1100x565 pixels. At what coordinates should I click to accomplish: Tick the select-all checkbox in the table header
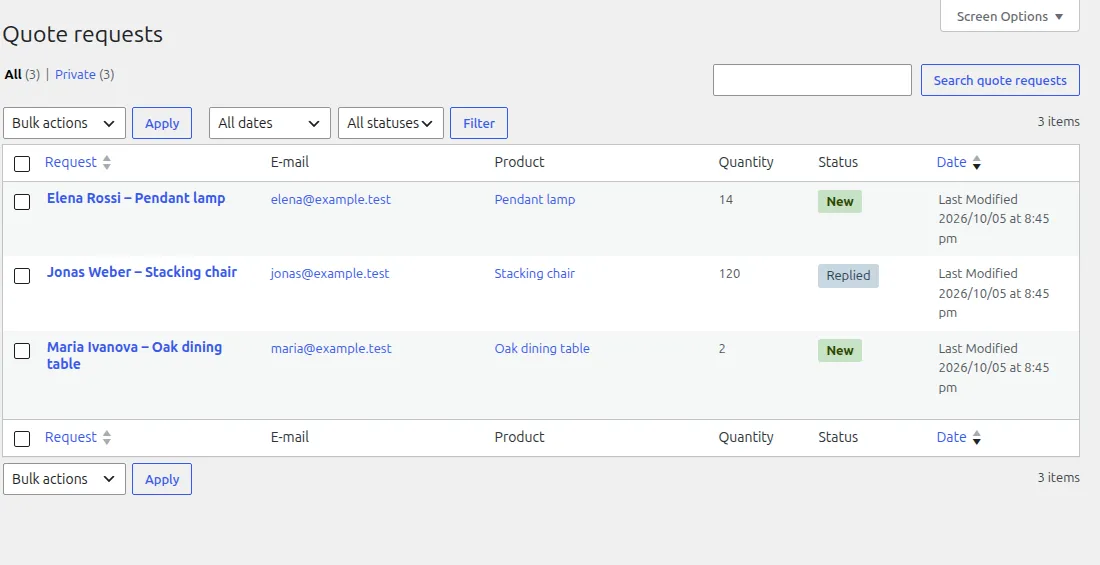coord(22,164)
